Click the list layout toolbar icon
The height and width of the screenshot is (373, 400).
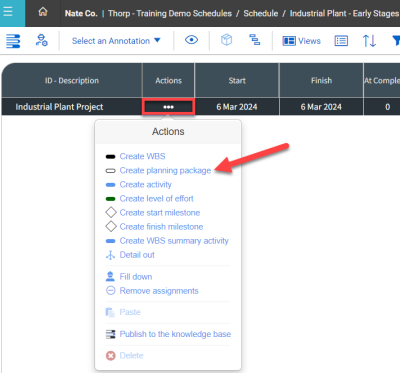(341, 41)
